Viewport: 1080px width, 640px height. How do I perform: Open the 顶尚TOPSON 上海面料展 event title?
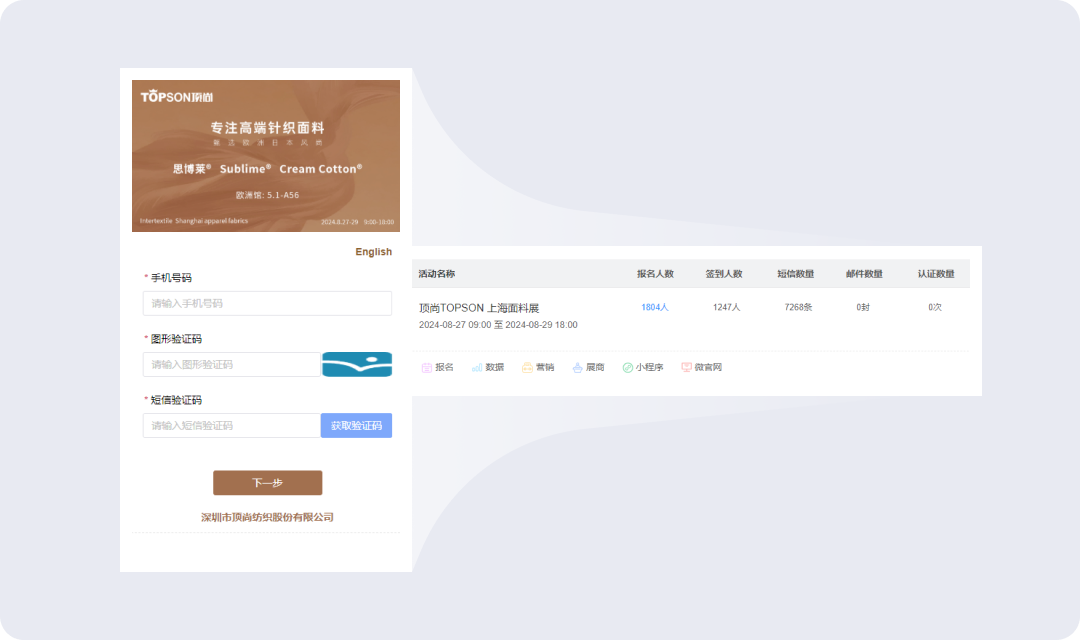[x=479, y=308]
